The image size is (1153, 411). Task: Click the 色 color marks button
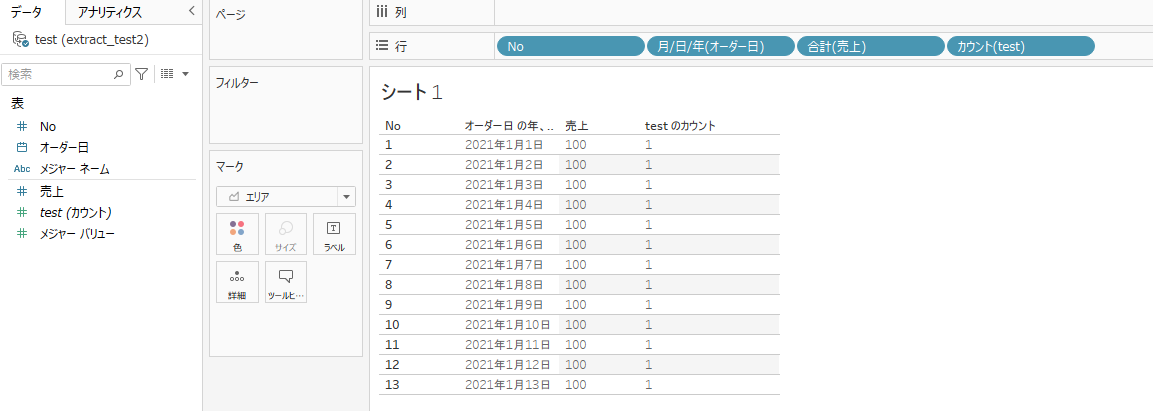[x=237, y=235]
